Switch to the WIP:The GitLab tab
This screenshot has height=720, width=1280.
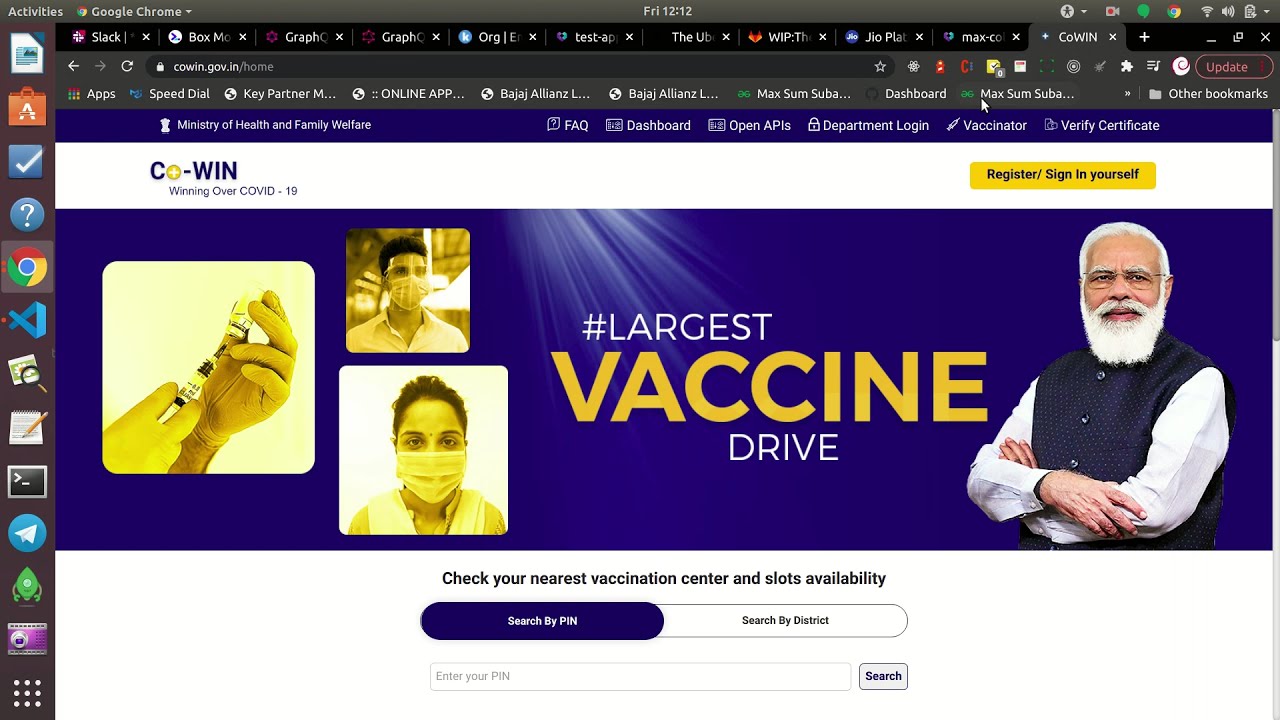tap(789, 37)
